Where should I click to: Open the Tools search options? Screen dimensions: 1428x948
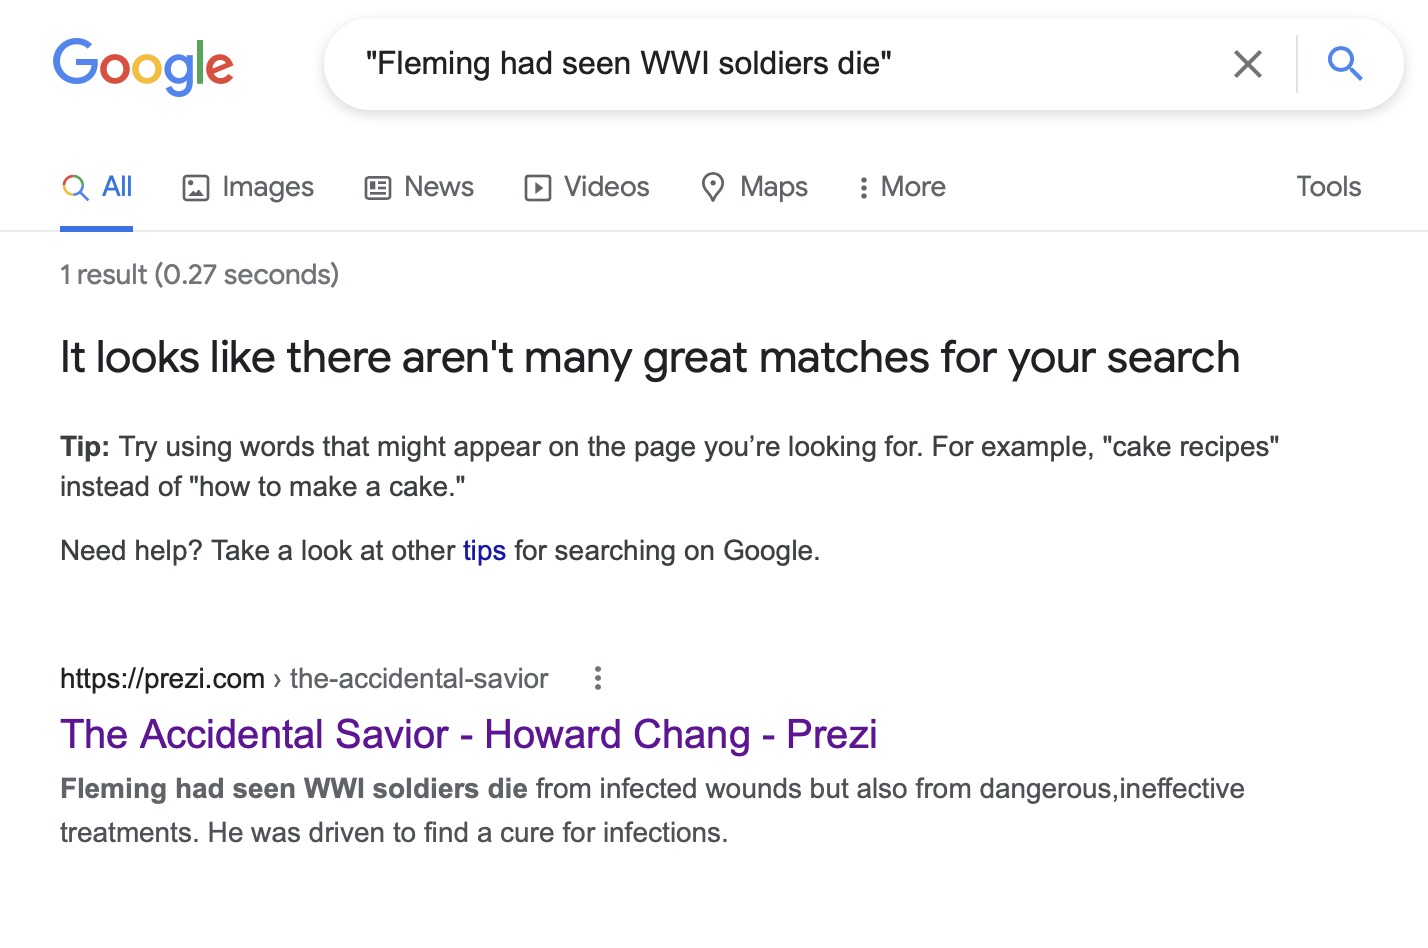(x=1328, y=187)
